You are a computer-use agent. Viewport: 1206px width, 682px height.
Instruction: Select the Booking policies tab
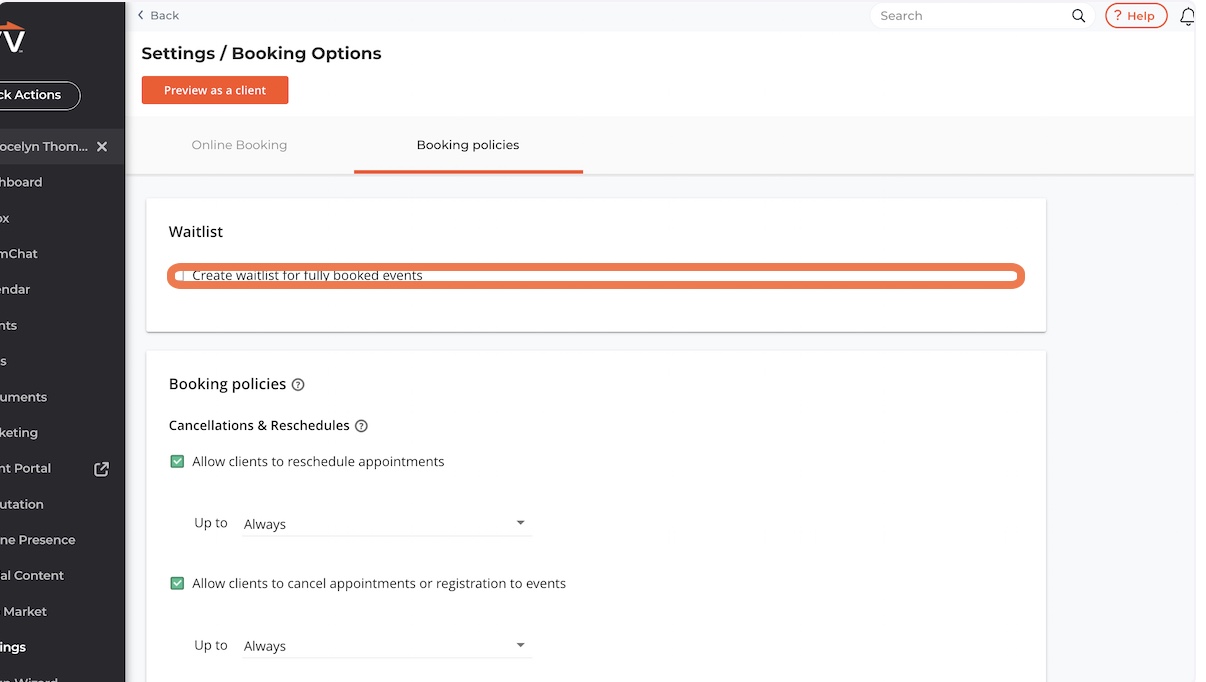468,145
